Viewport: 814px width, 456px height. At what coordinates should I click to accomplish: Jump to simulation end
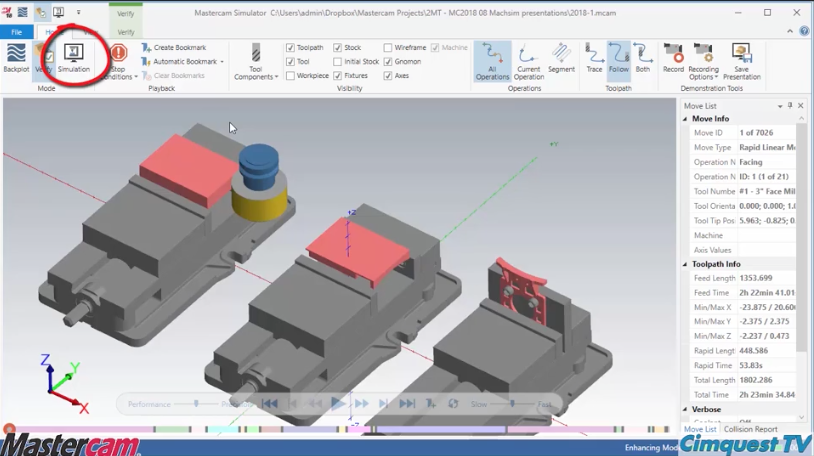tap(407, 404)
